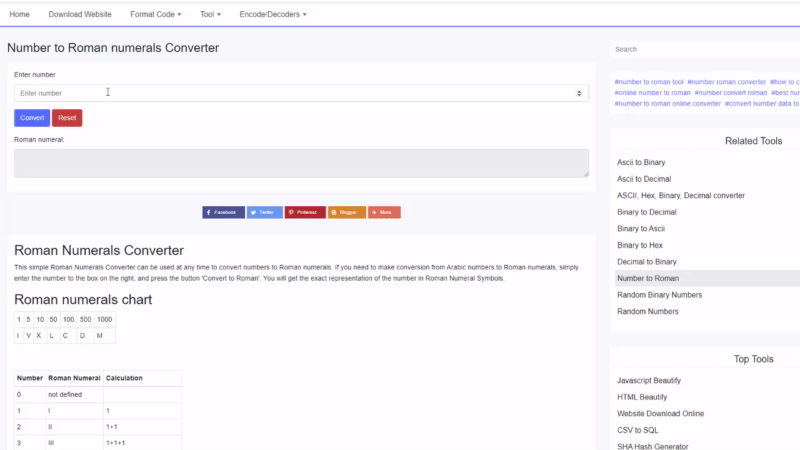
Task: Expand the Encode/Decoders menu
Action: (273, 15)
